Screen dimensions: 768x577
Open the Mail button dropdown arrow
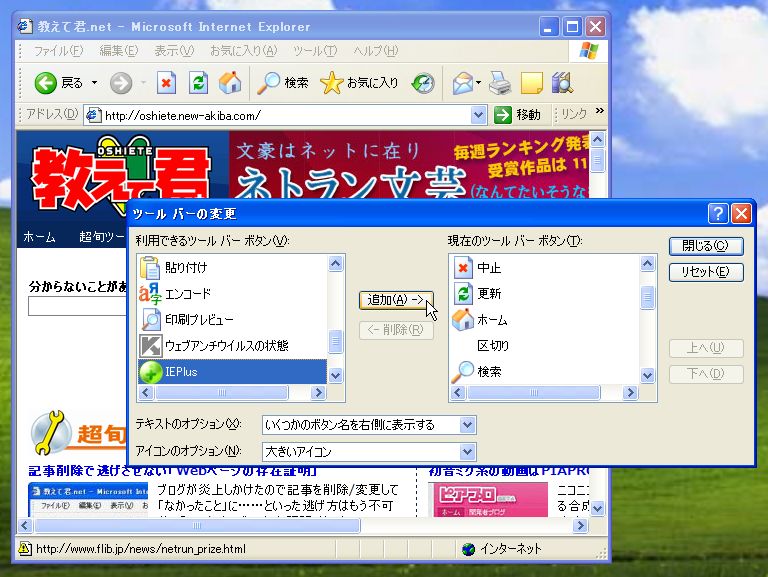(x=479, y=83)
